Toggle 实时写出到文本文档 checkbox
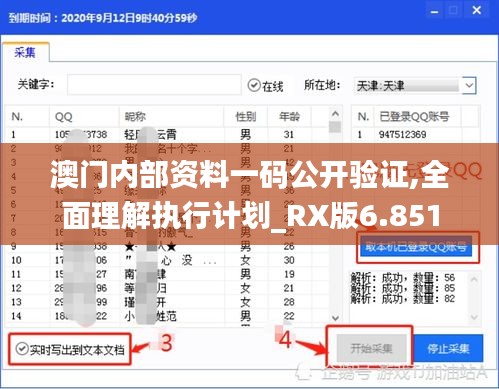This screenshot has height=389, width=499. pyautogui.click(x=70, y=349)
